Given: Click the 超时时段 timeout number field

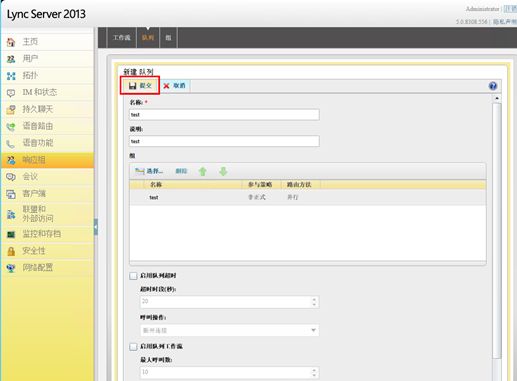Looking at the screenshot, I should point(230,302).
